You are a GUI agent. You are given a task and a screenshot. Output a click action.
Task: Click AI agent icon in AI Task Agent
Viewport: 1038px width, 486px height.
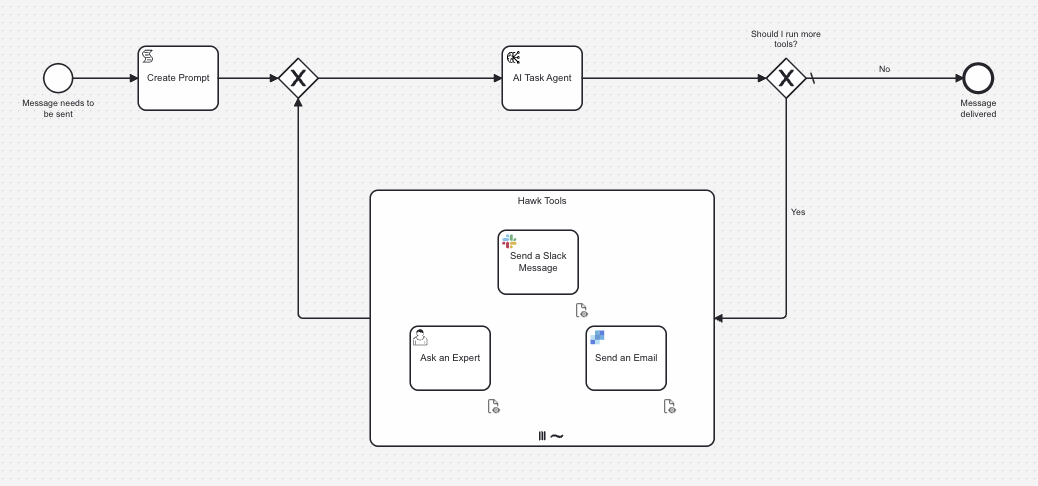click(513, 57)
